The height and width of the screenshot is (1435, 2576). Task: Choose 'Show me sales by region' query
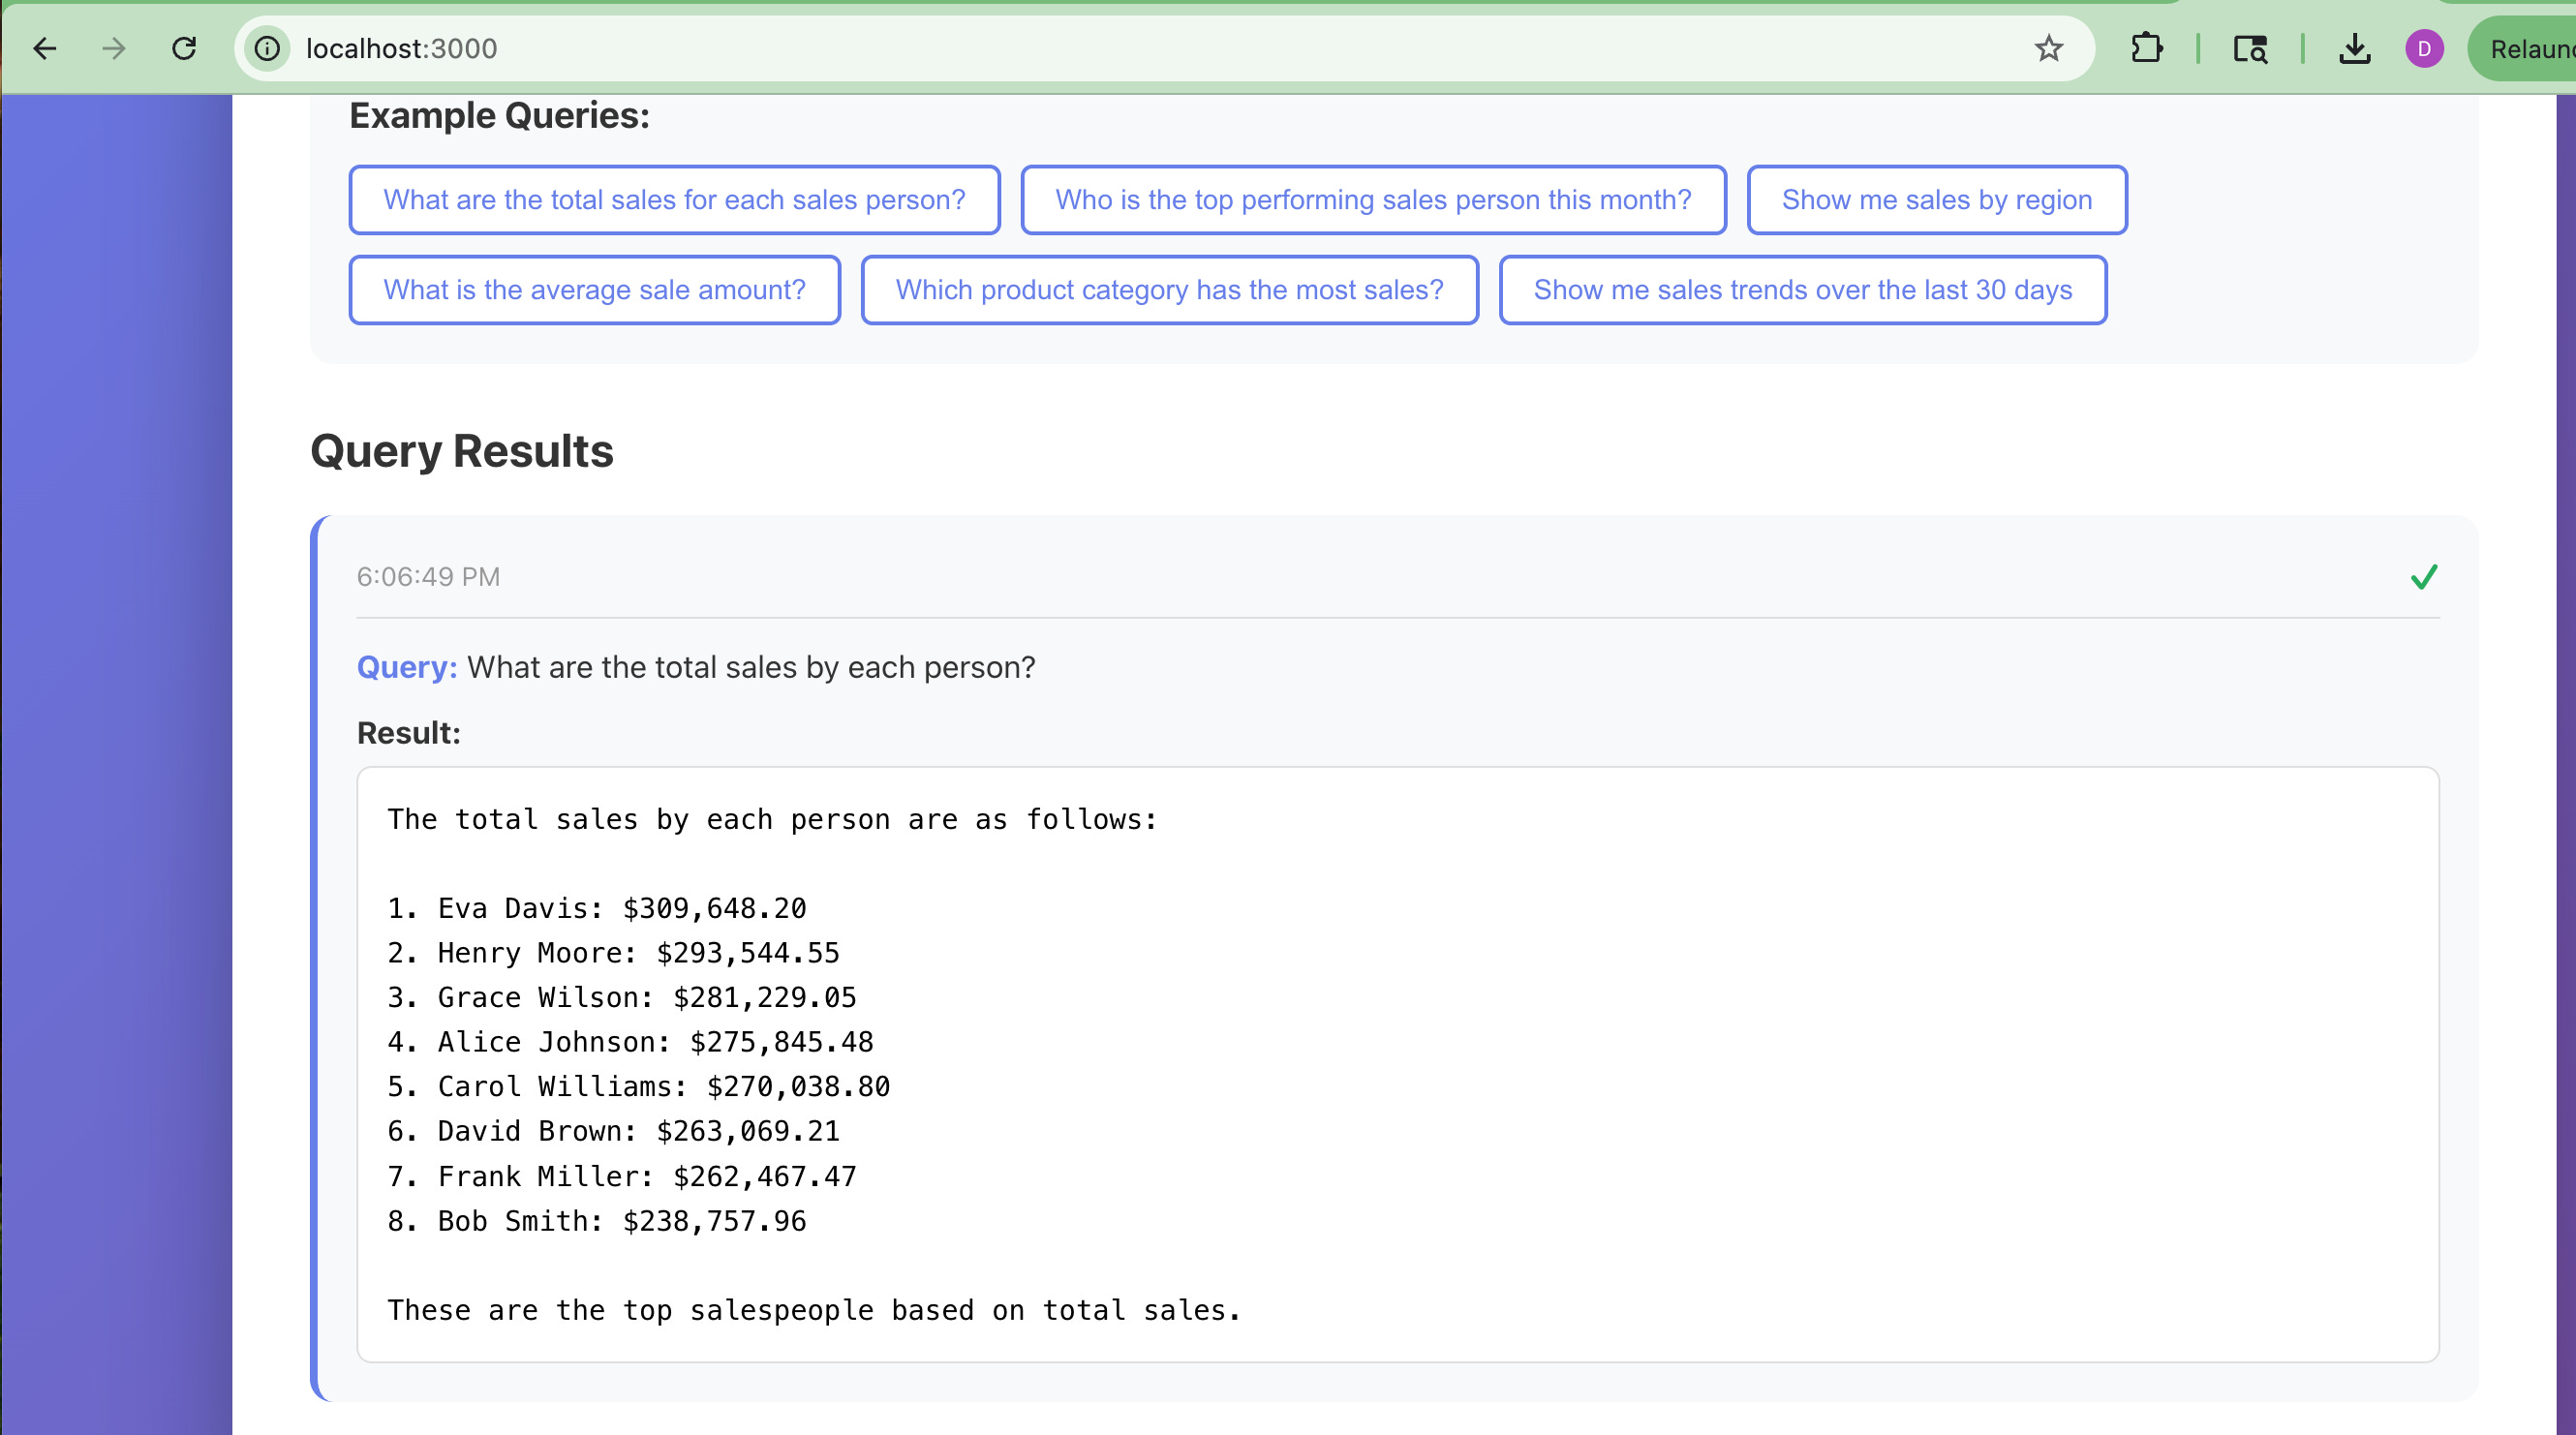(1936, 200)
